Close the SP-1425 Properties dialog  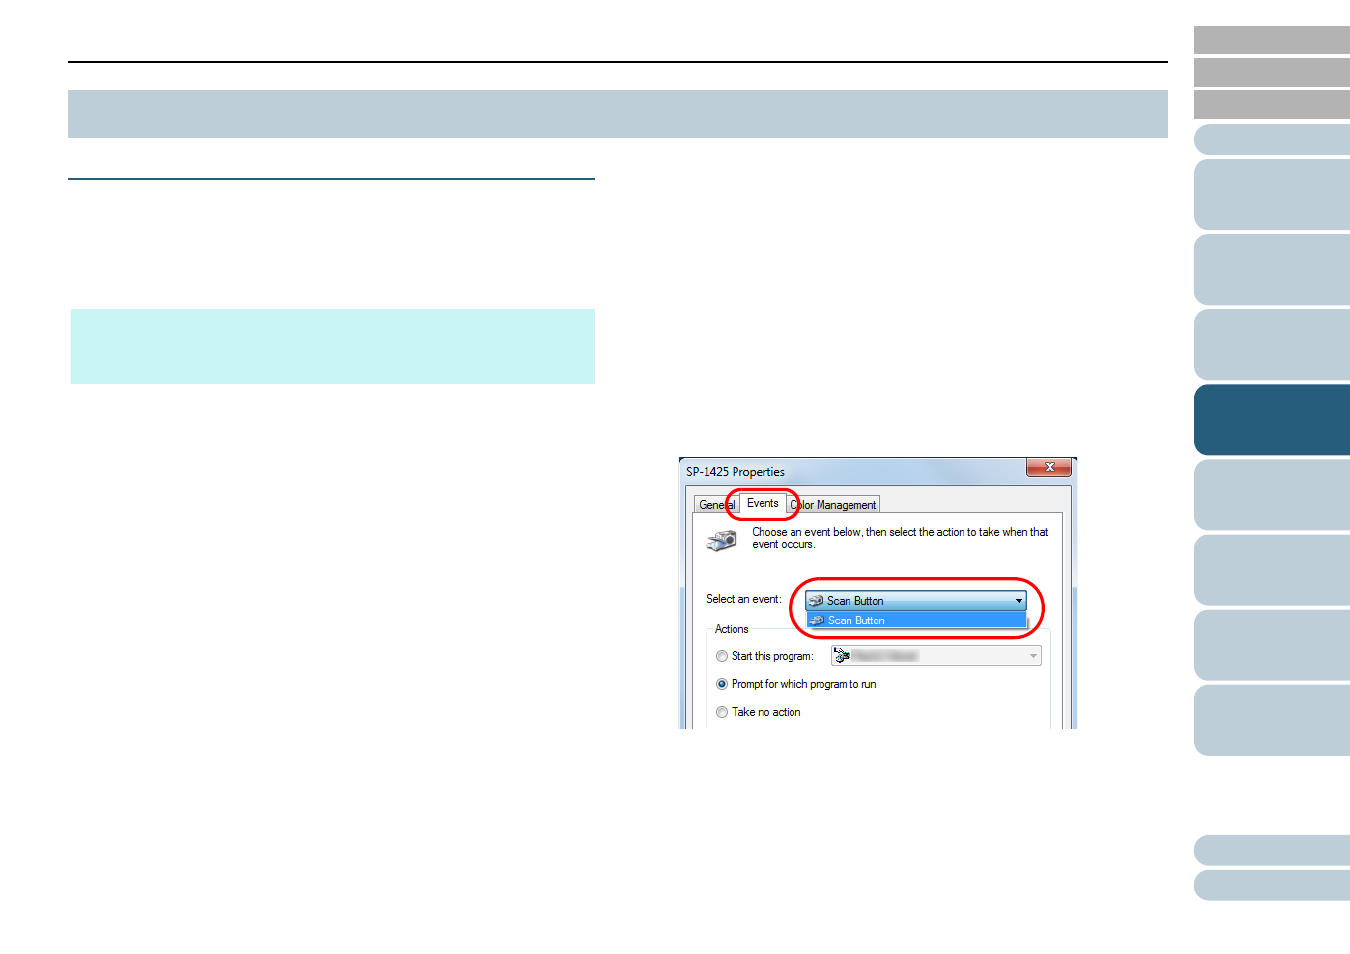coord(1049,468)
